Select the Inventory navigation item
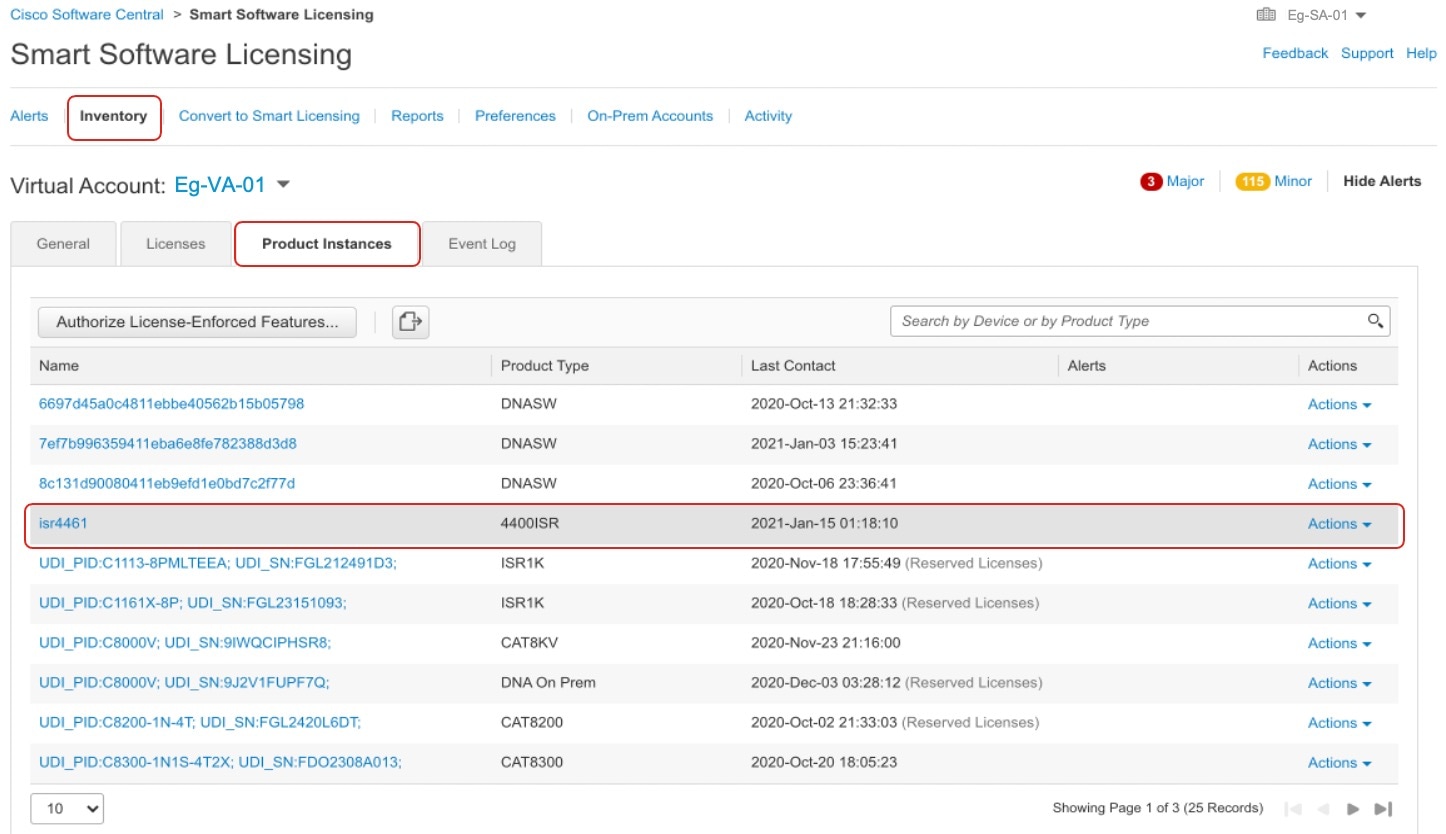1446x834 pixels. coord(114,117)
